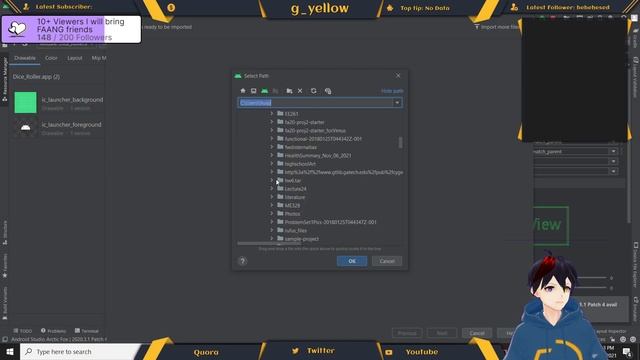Click the Project directory Android icon
Screen dimensions: 640x360
pos(264,91)
